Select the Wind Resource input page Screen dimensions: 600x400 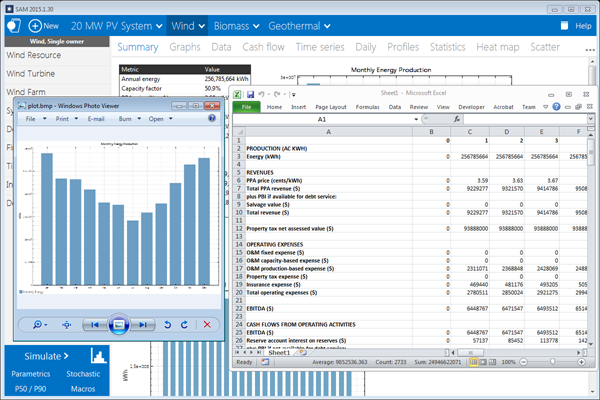(x=36, y=57)
